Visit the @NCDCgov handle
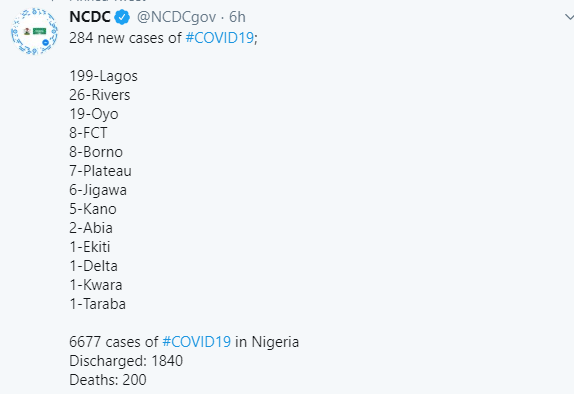574x394 pixels. (176, 17)
